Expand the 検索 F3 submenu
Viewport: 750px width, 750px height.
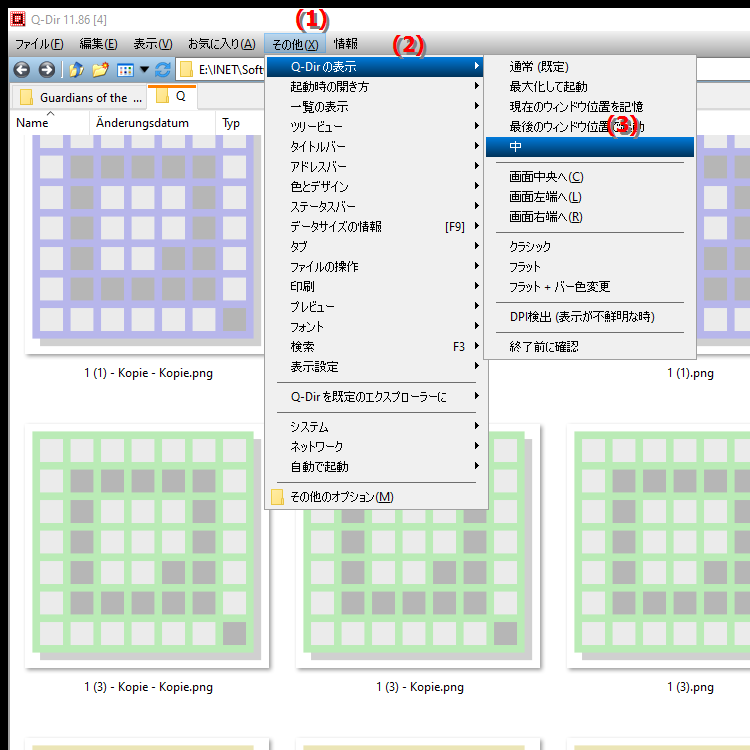point(375,347)
